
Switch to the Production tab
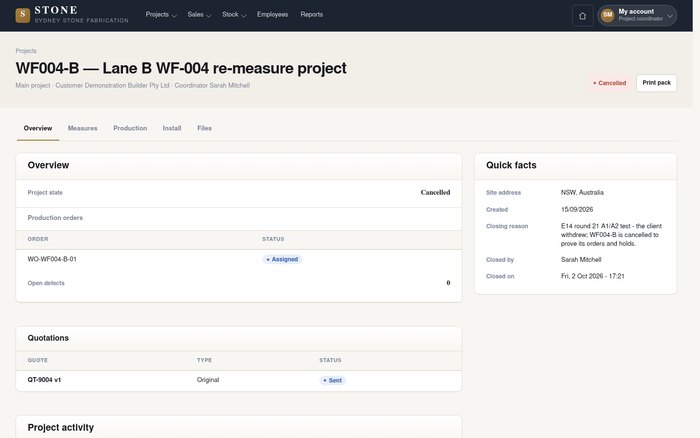coord(130,128)
